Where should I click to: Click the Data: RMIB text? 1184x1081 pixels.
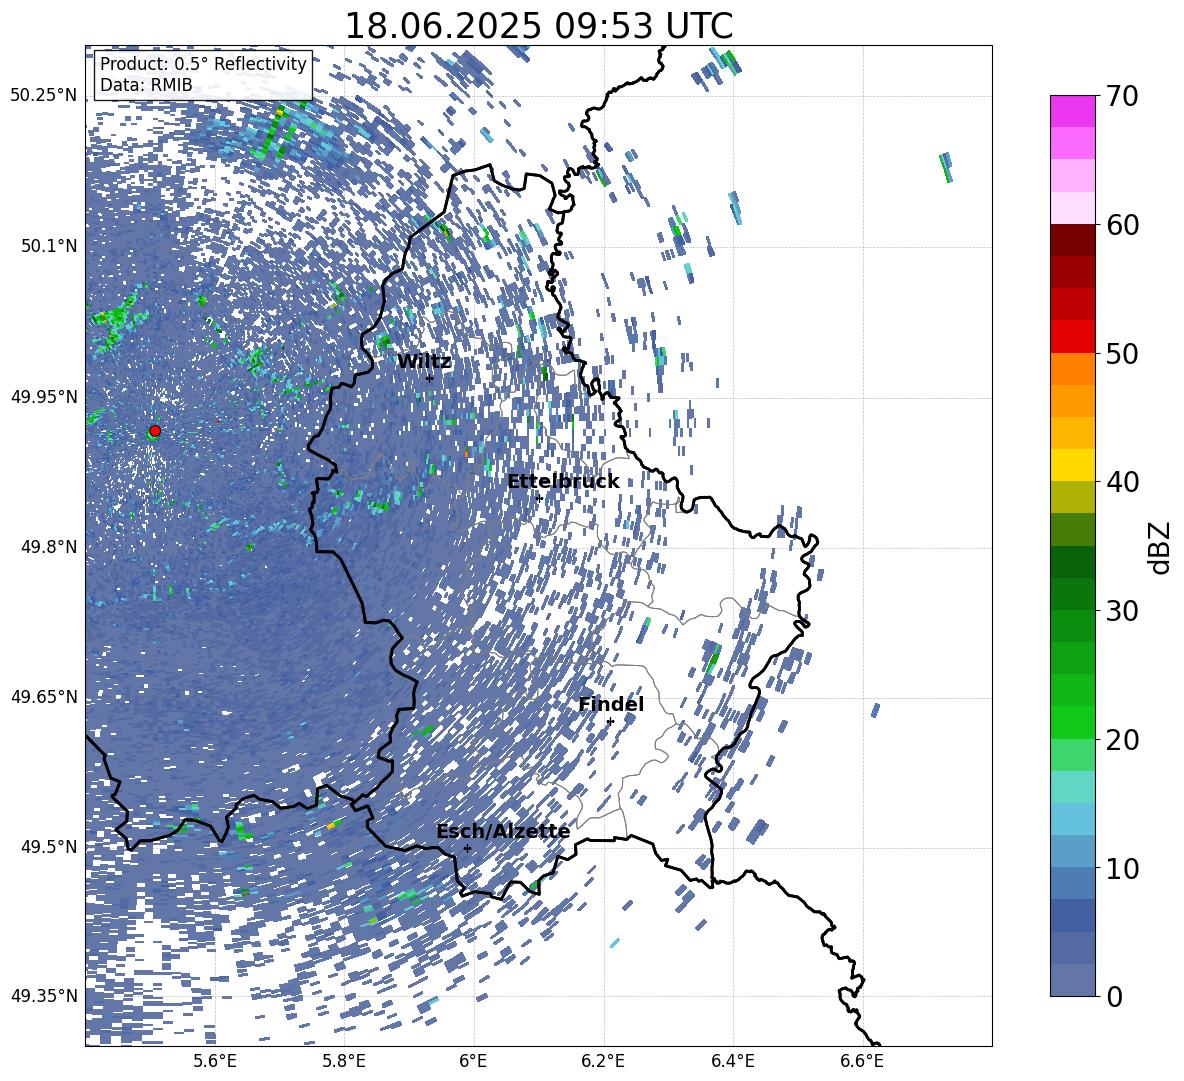(x=146, y=85)
